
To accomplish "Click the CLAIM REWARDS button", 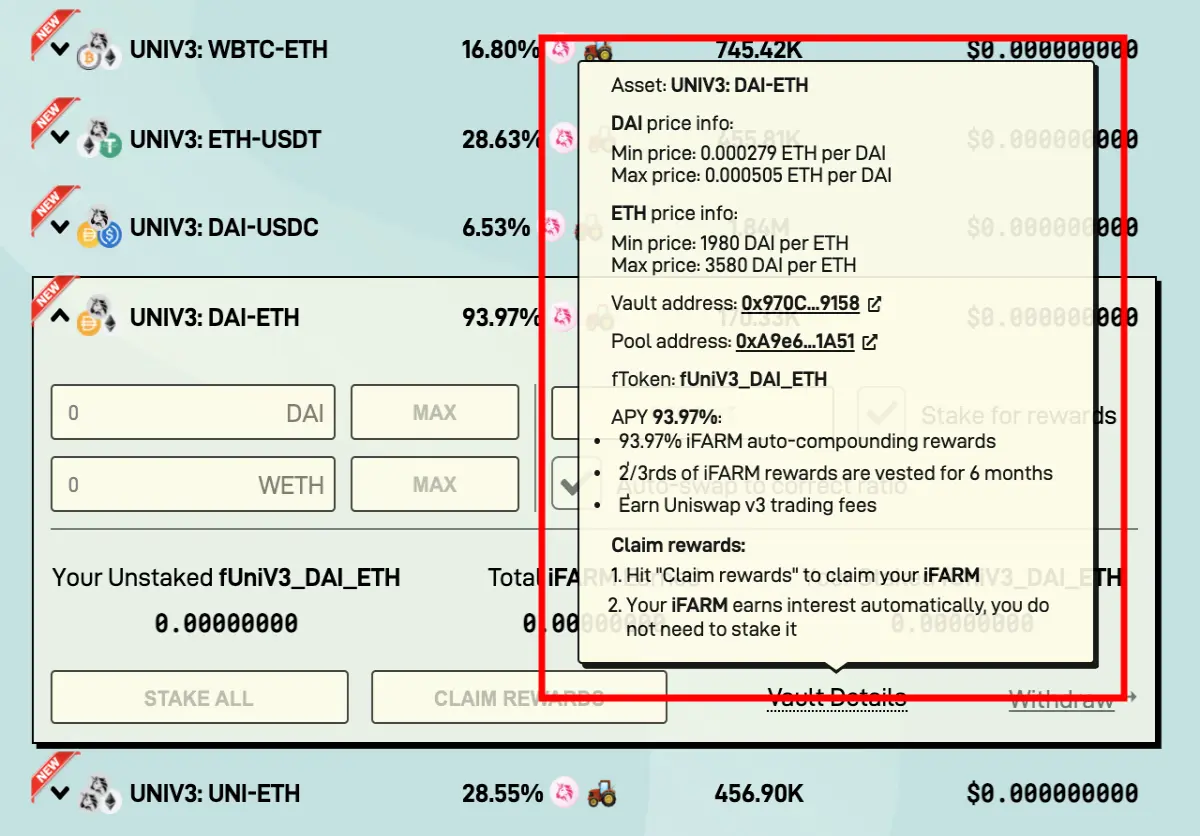I will pos(519,697).
